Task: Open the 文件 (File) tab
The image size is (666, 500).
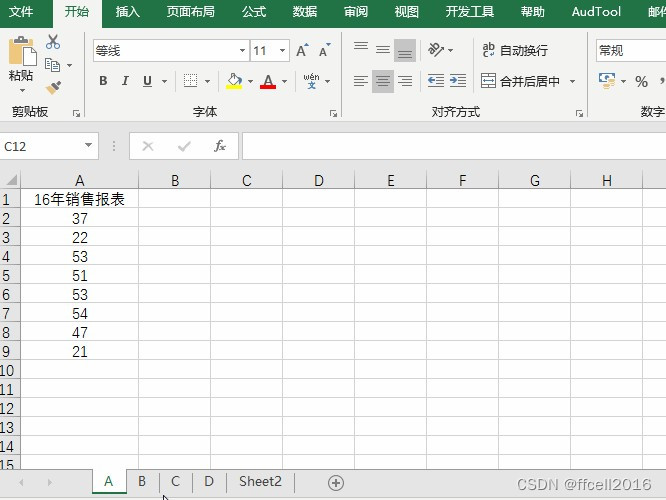Action: click(21, 12)
